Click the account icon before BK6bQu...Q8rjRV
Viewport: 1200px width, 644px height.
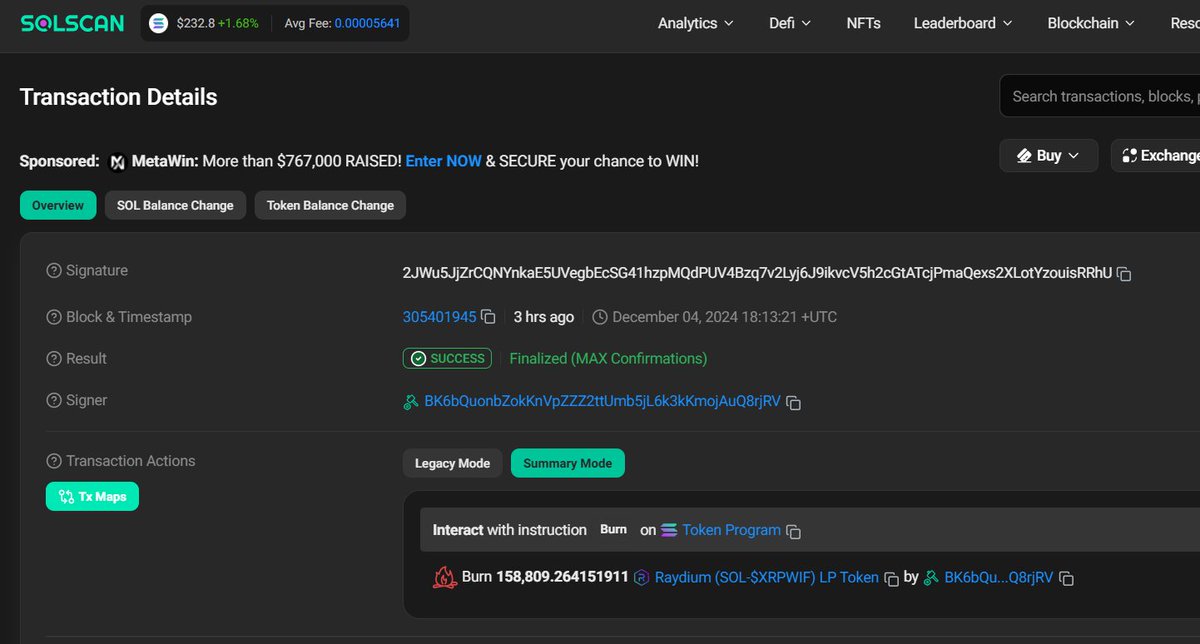pos(931,577)
